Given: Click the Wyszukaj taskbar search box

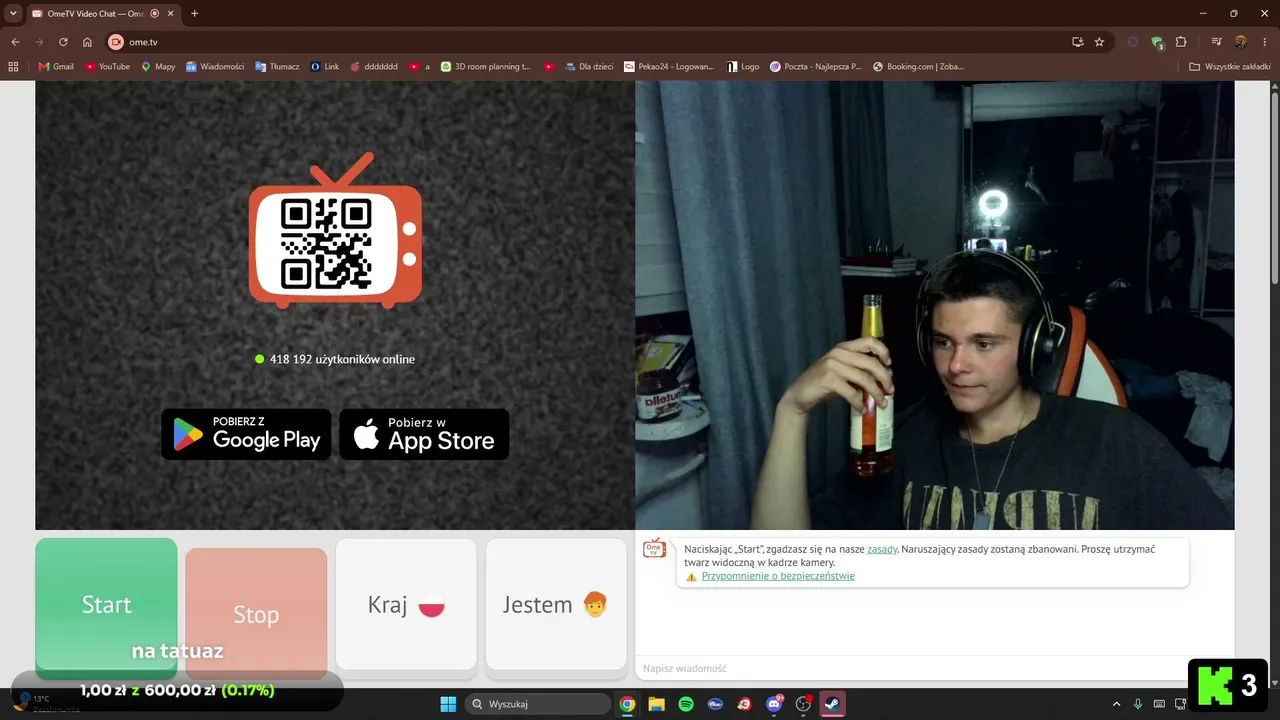Looking at the screenshot, I should tap(538, 704).
